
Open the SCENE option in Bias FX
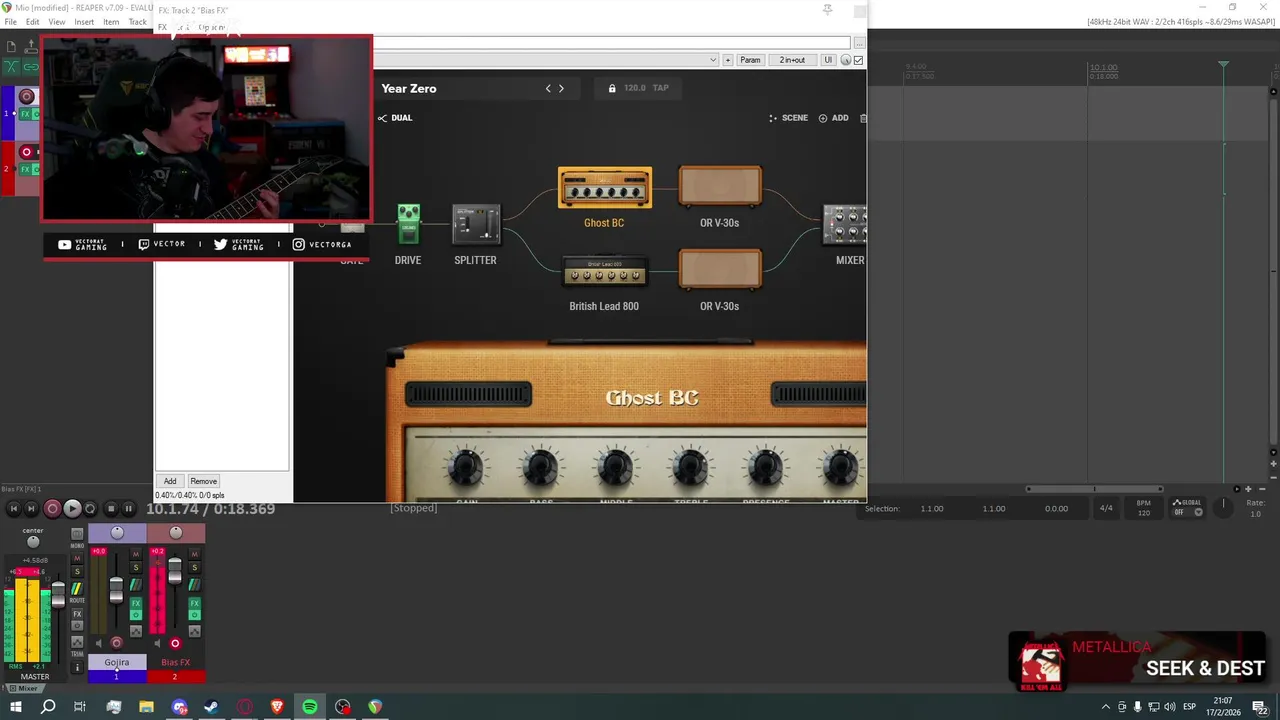[788, 118]
